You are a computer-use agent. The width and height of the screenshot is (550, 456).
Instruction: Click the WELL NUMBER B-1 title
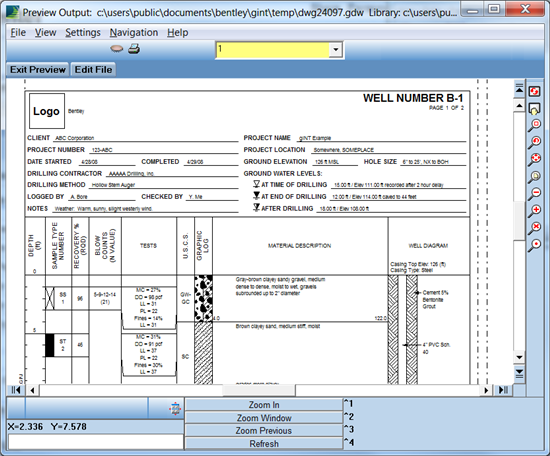click(x=413, y=98)
